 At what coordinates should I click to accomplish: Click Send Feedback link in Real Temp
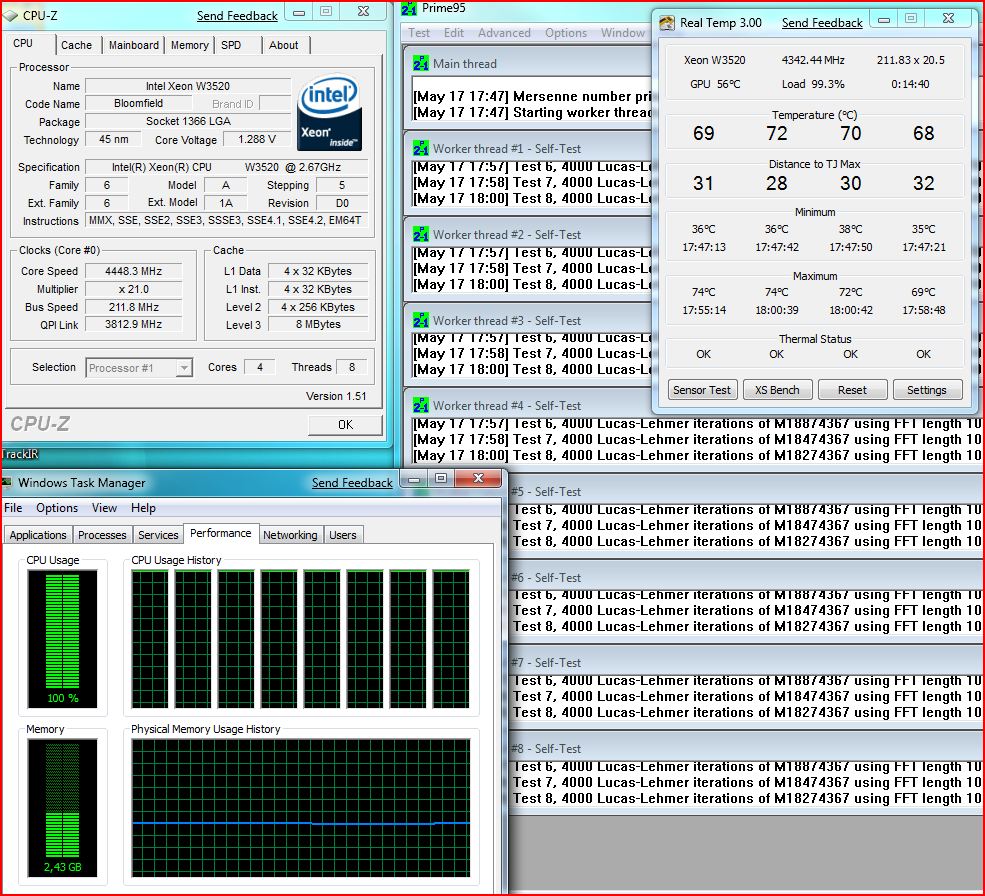tap(821, 22)
